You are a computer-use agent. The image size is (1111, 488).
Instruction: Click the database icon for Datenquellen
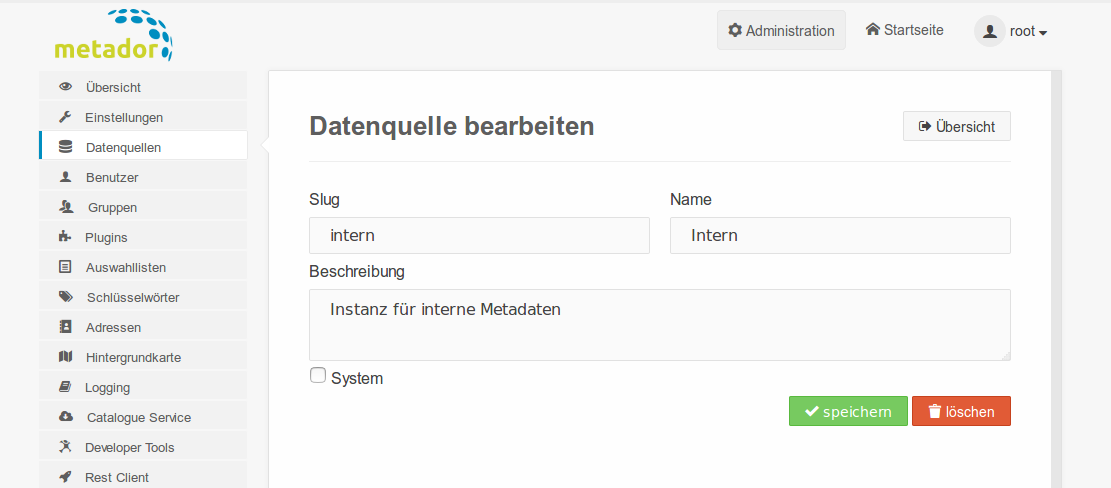65,147
